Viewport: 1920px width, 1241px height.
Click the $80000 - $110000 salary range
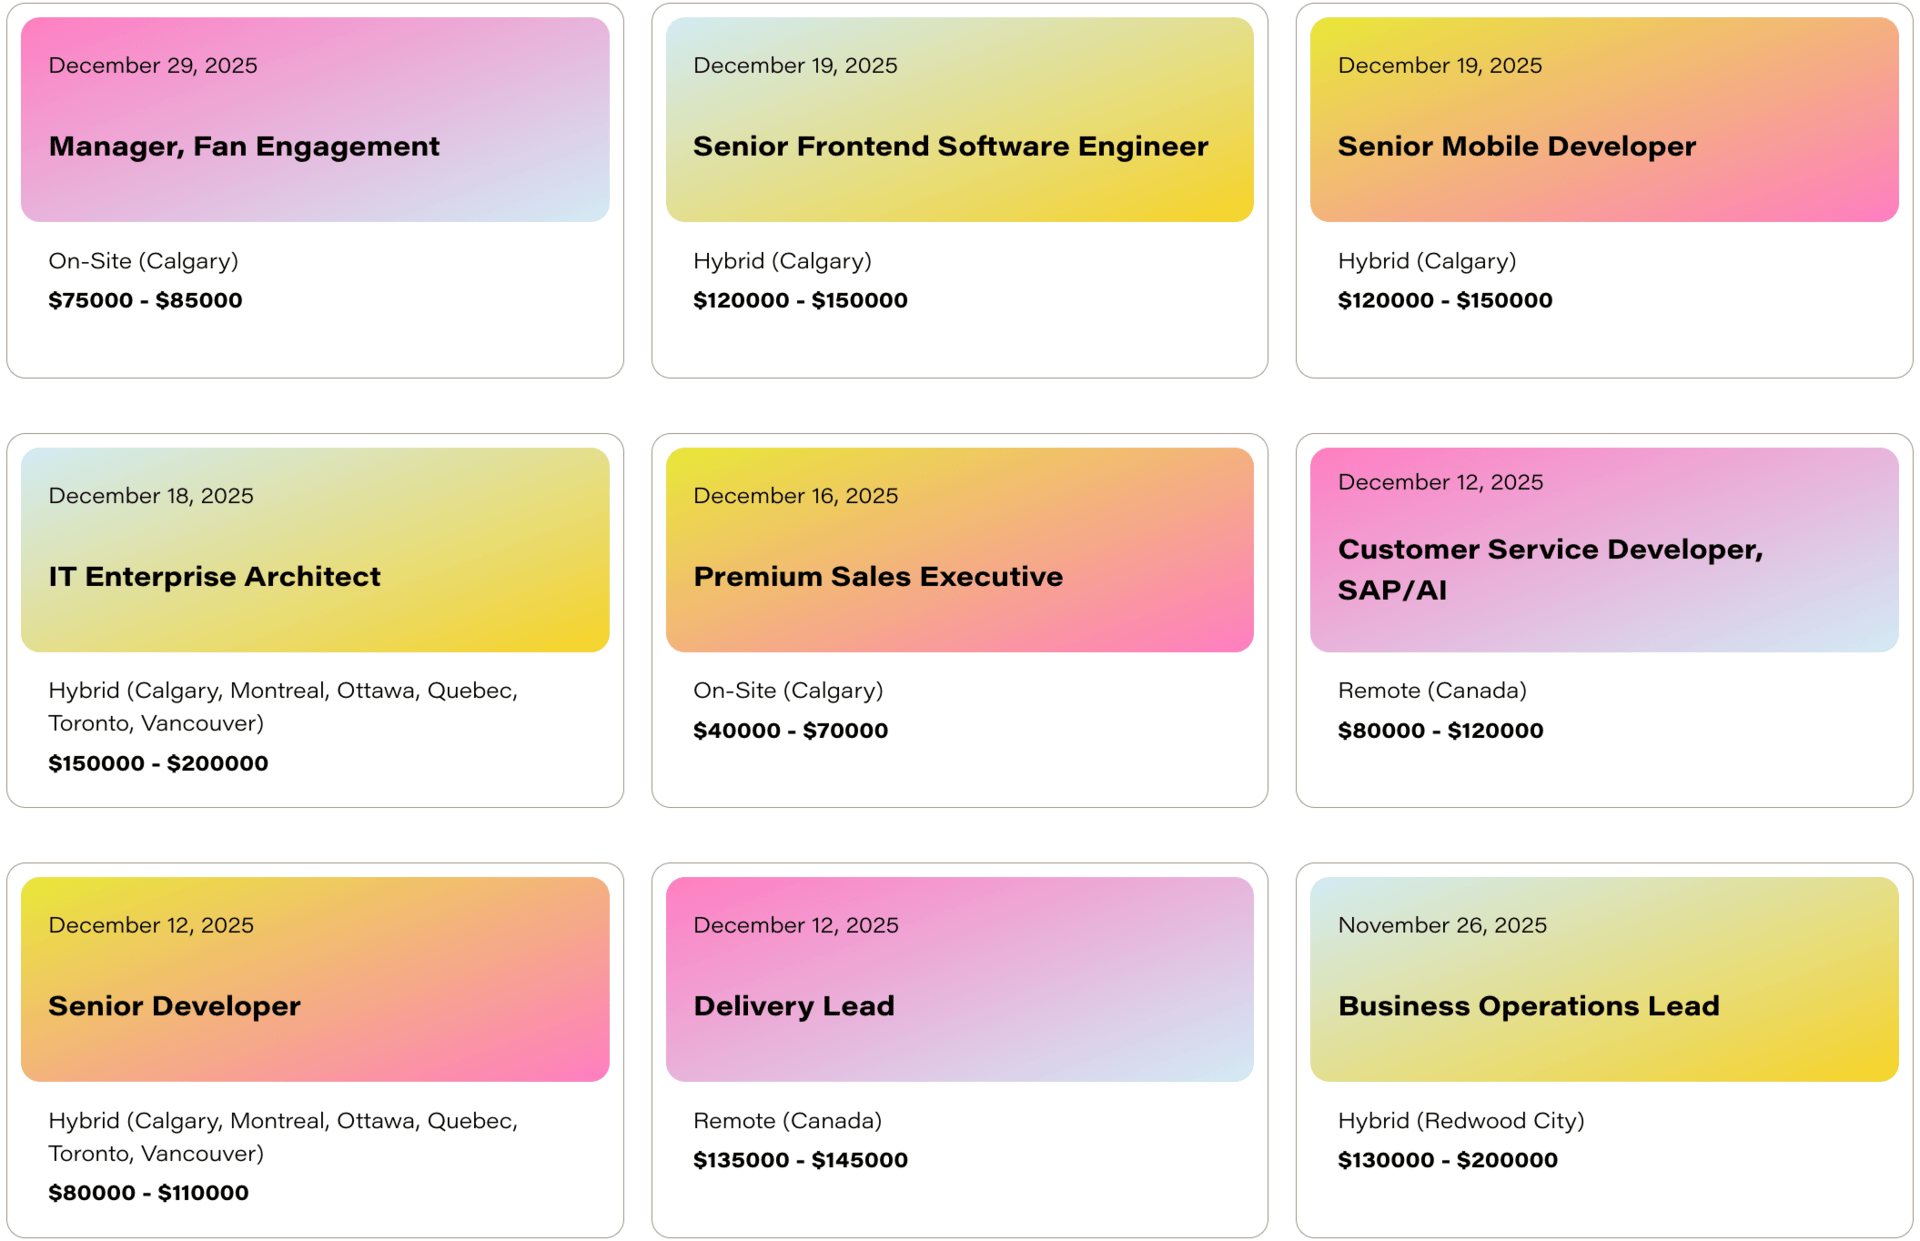[x=148, y=1192]
